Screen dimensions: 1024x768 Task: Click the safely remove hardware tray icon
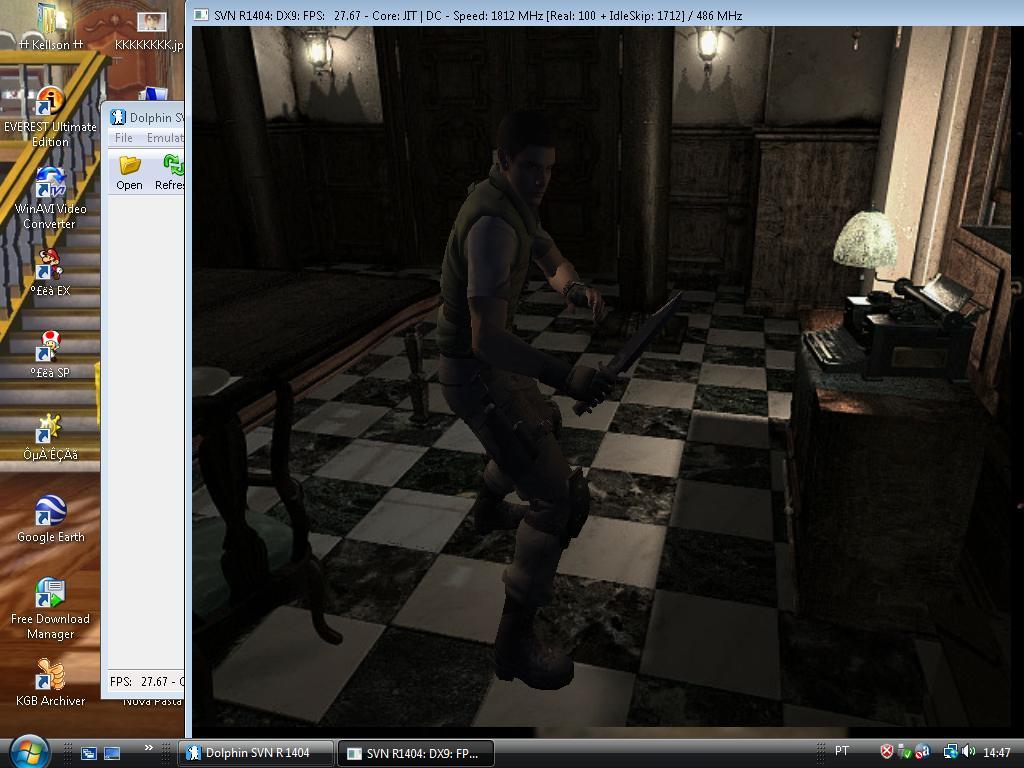(x=904, y=752)
